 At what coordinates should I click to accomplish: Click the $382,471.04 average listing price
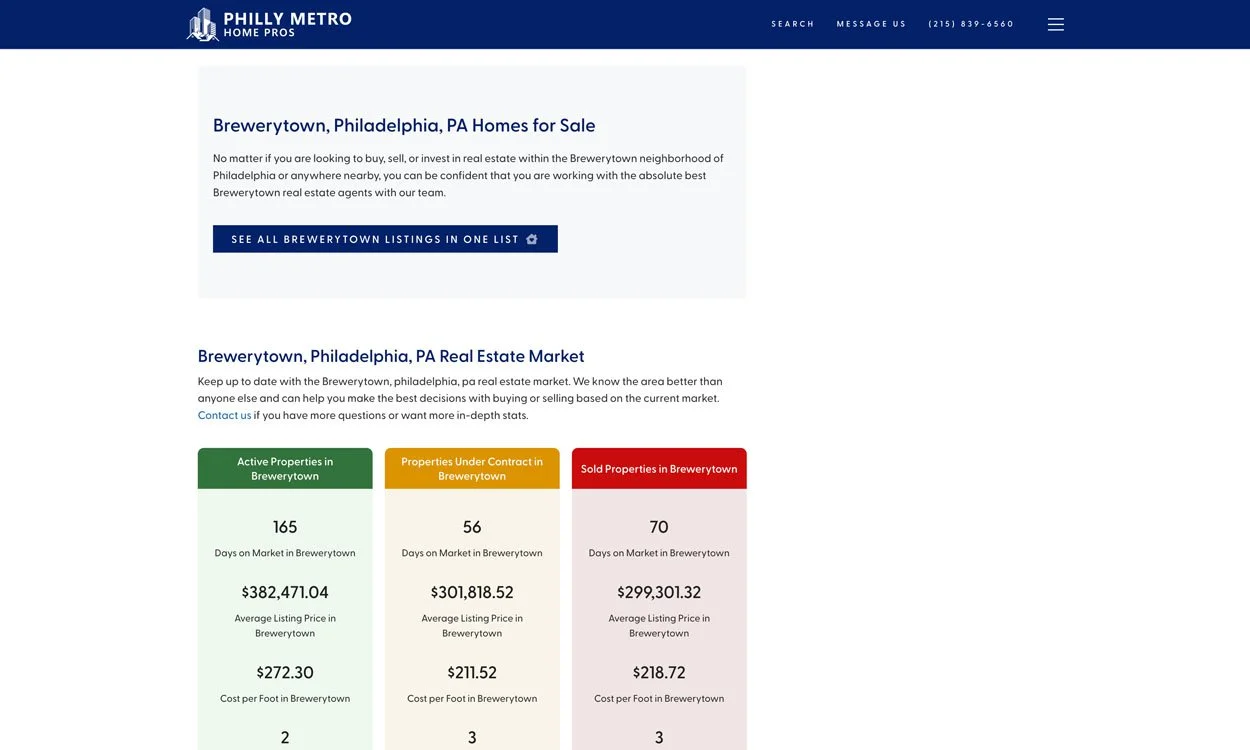pyautogui.click(x=285, y=592)
